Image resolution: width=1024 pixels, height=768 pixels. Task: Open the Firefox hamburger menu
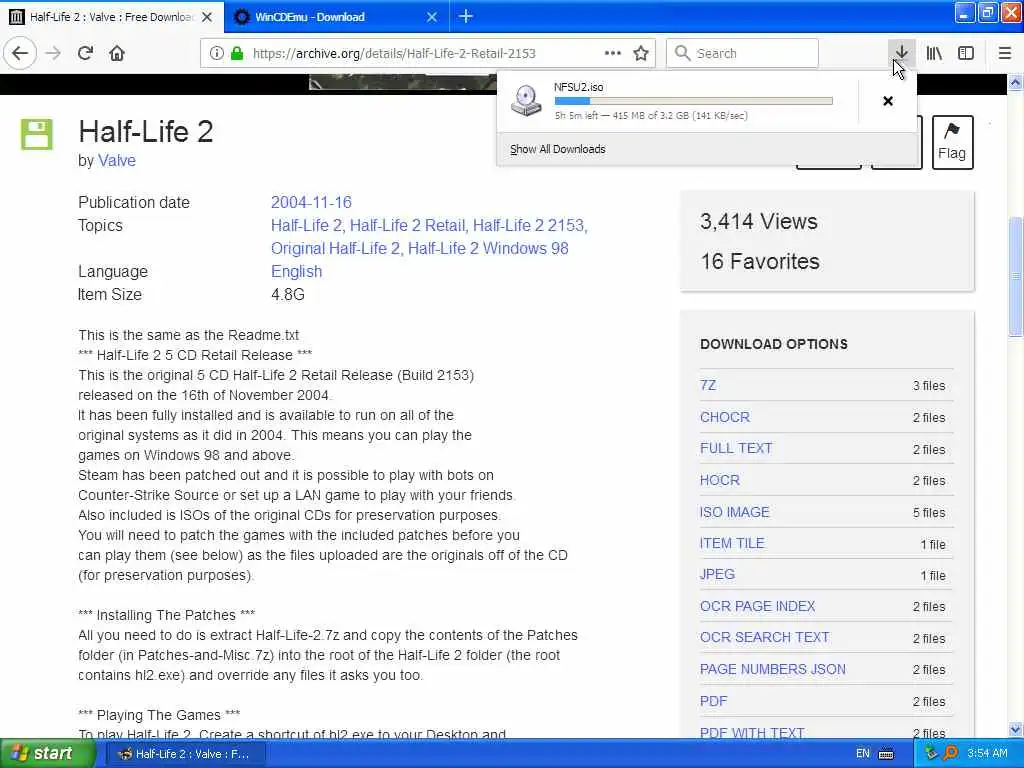tap(1005, 53)
